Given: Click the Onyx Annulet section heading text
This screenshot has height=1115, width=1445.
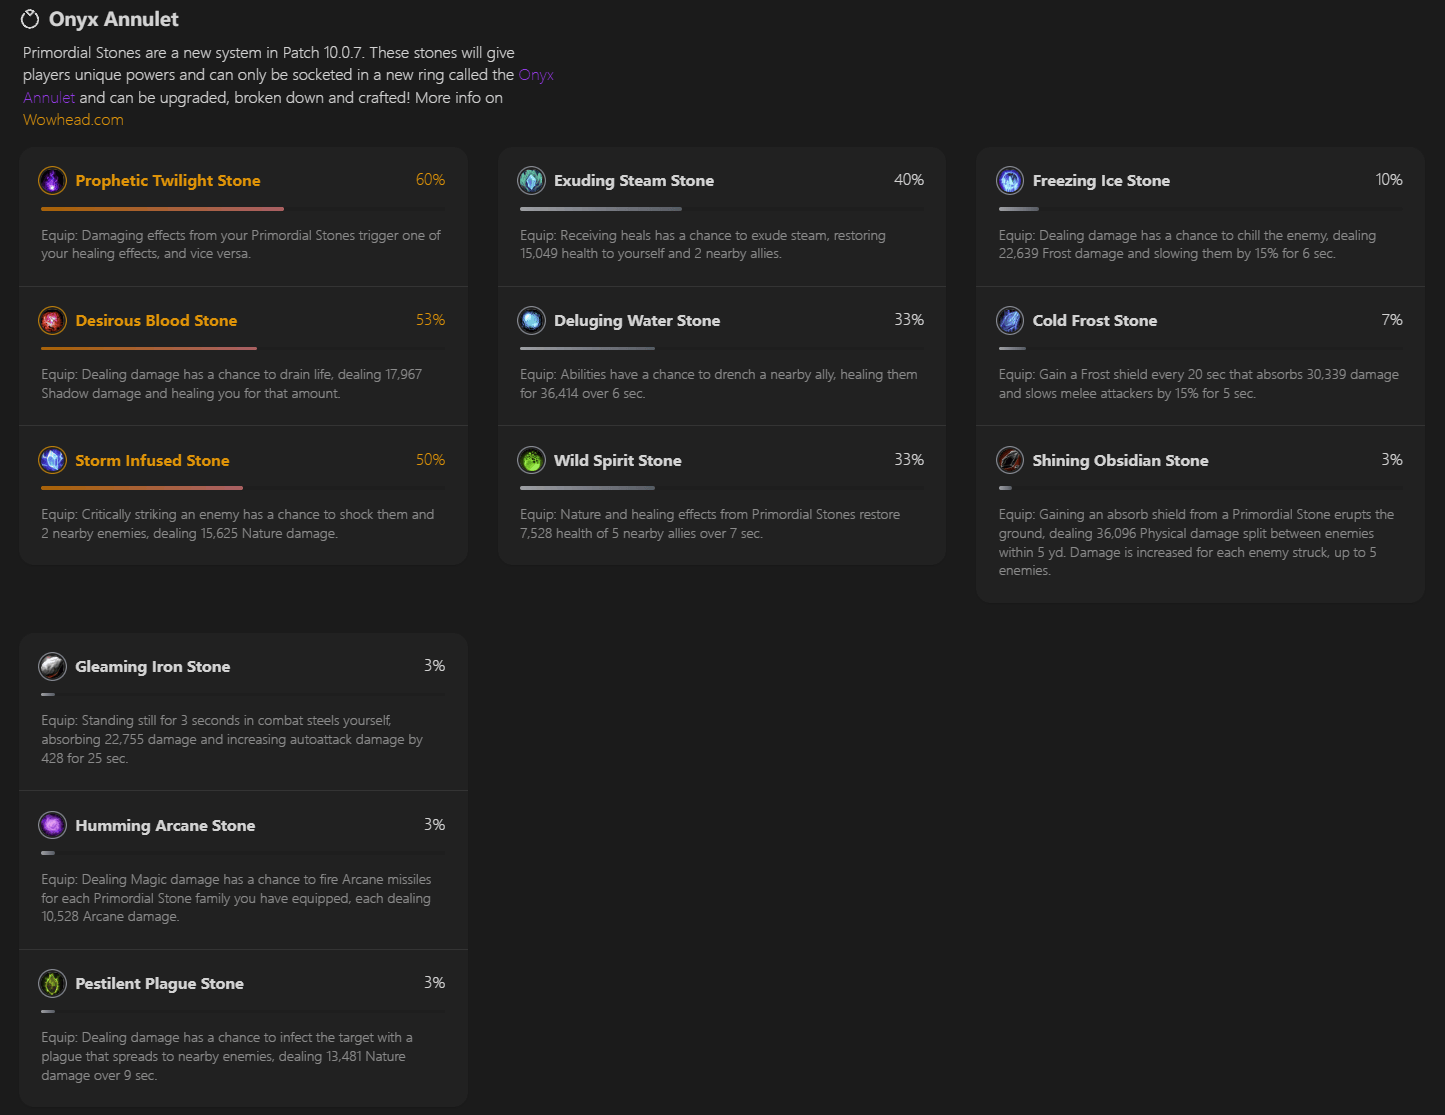Looking at the screenshot, I should coord(114,19).
